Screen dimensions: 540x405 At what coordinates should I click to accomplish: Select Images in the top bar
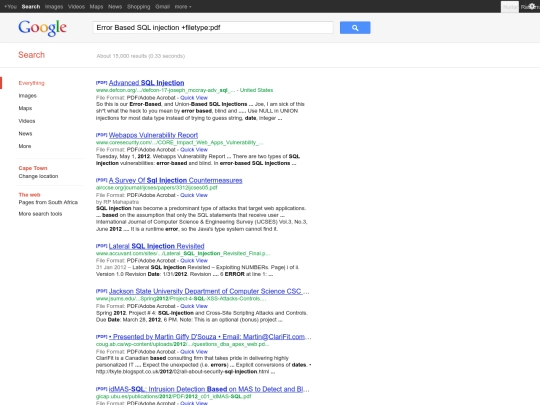(x=54, y=7)
